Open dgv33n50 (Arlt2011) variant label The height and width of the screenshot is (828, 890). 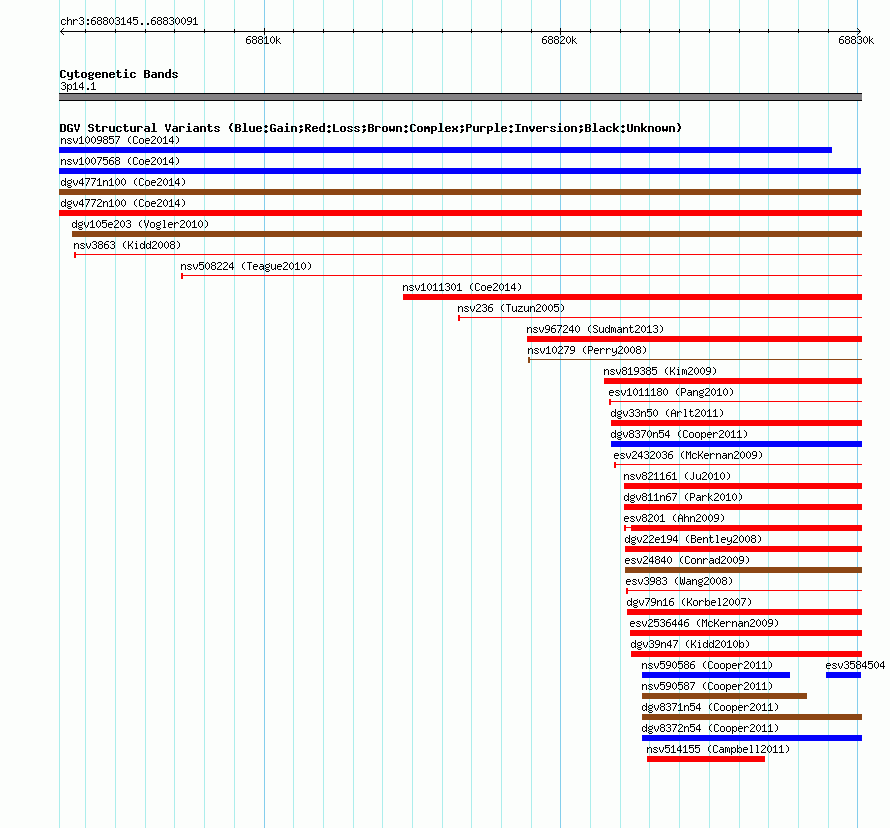coord(668,413)
